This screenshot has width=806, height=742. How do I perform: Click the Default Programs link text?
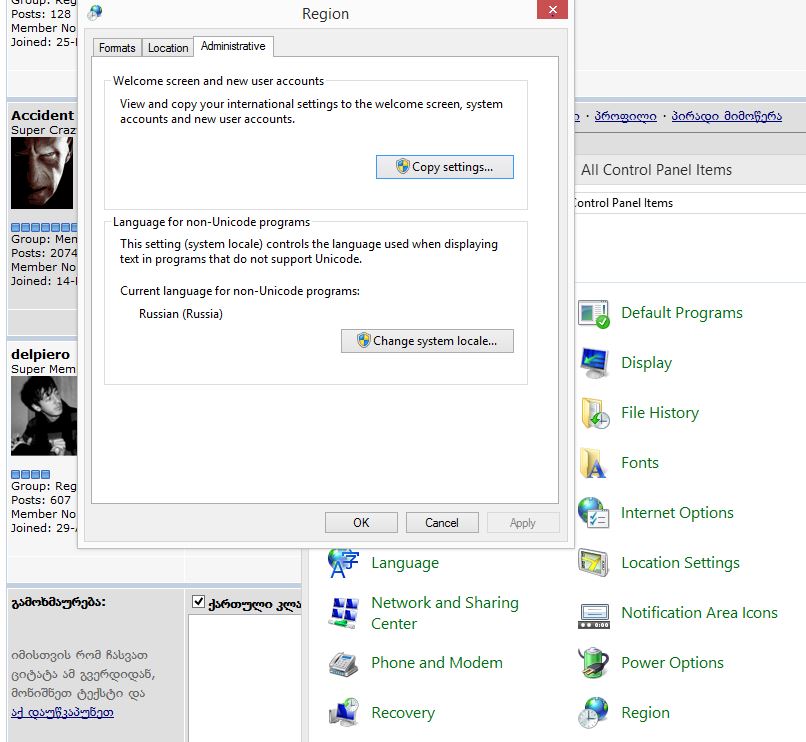682,313
